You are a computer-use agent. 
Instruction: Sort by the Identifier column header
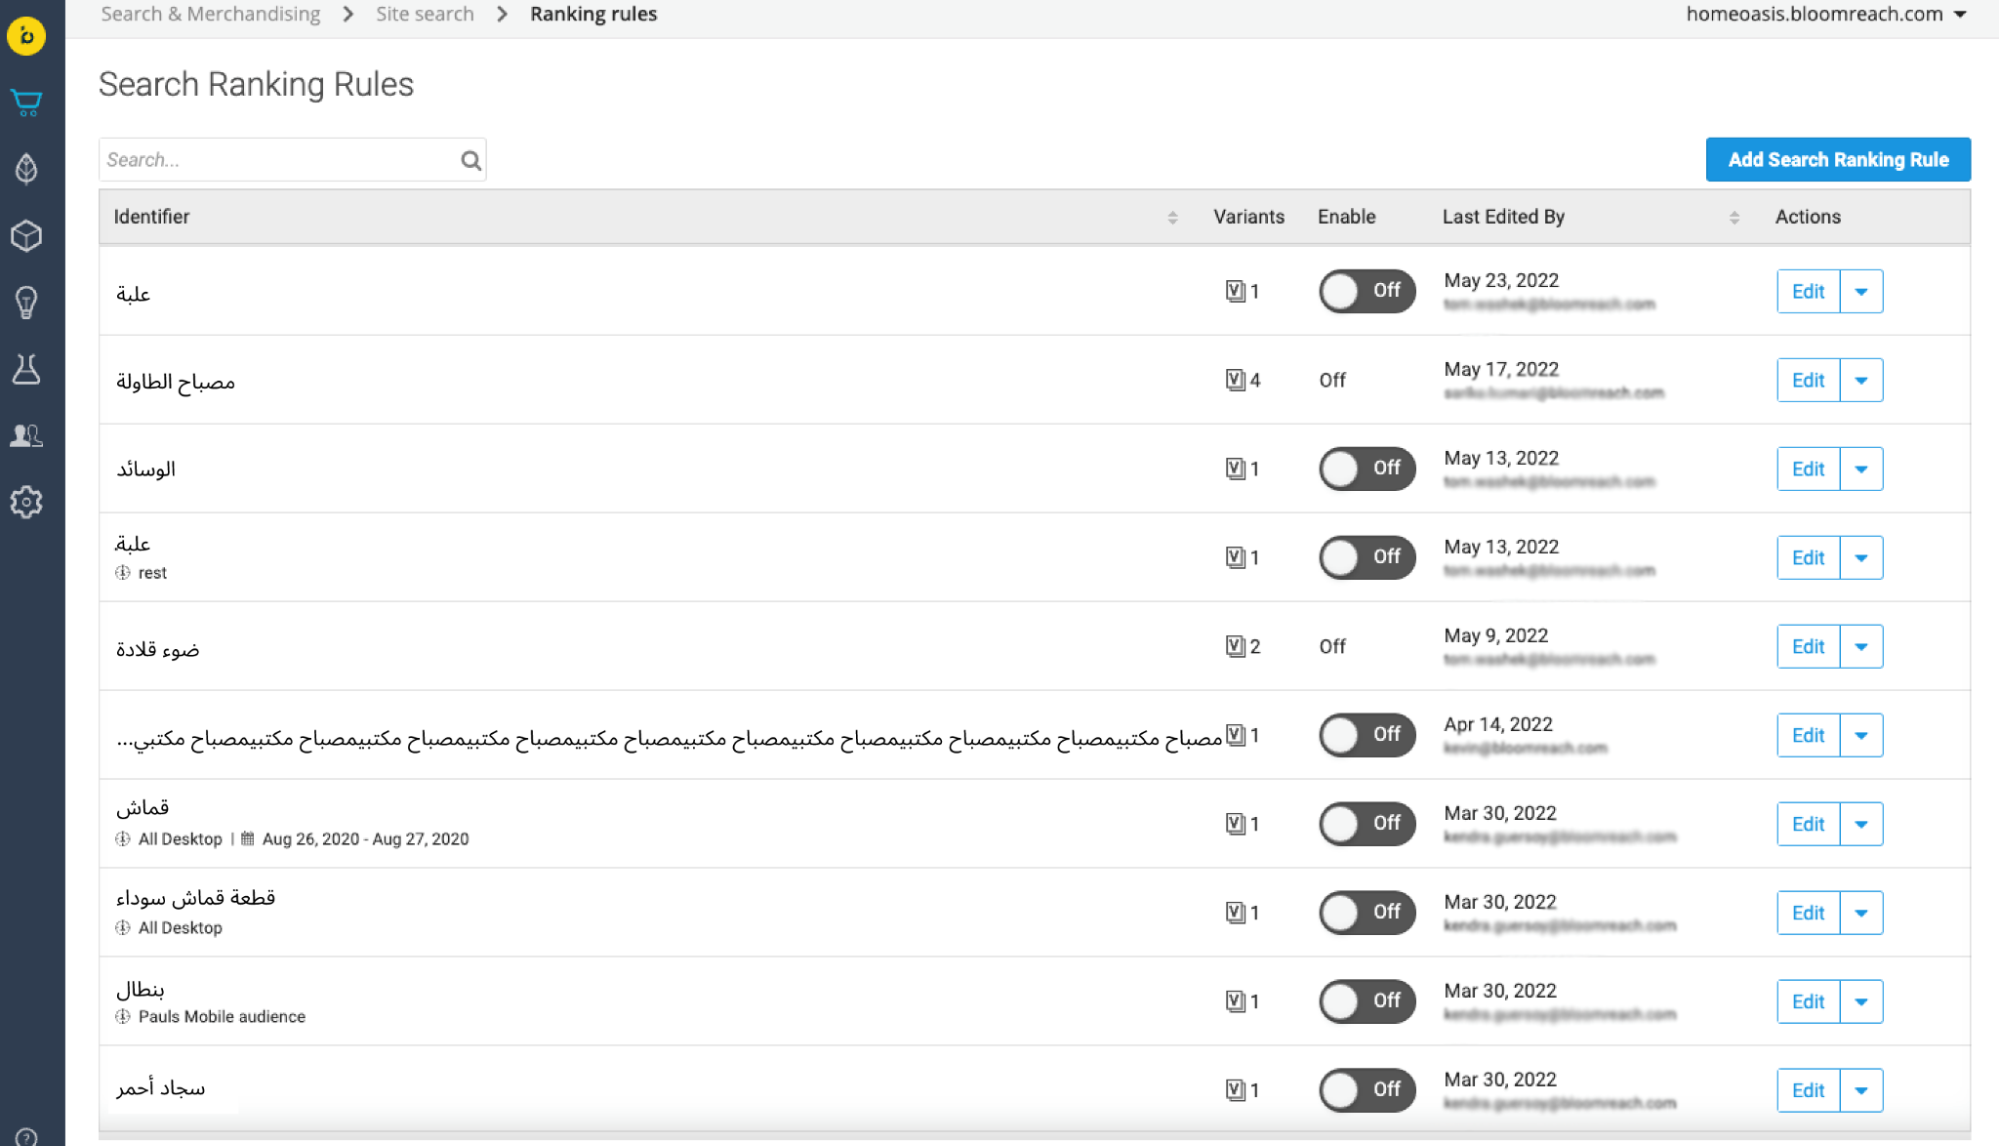click(x=151, y=217)
